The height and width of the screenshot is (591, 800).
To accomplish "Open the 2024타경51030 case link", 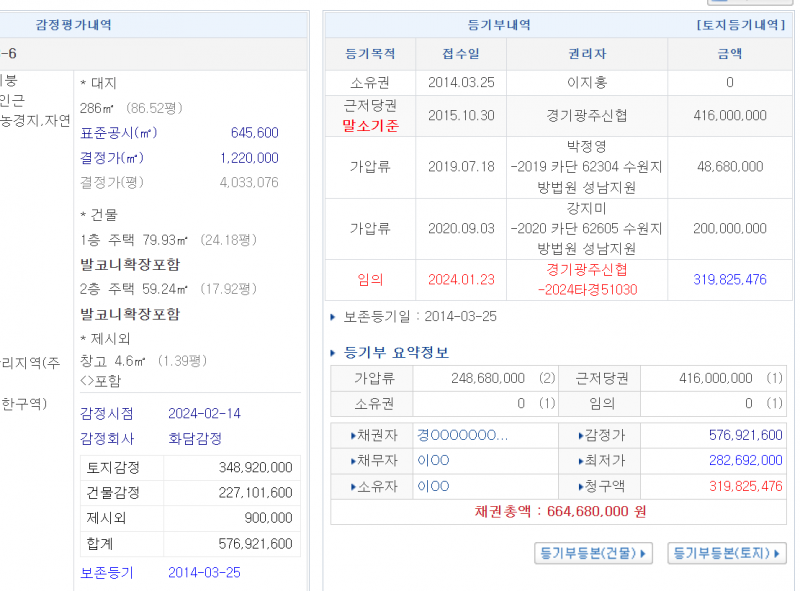I will click(587, 290).
